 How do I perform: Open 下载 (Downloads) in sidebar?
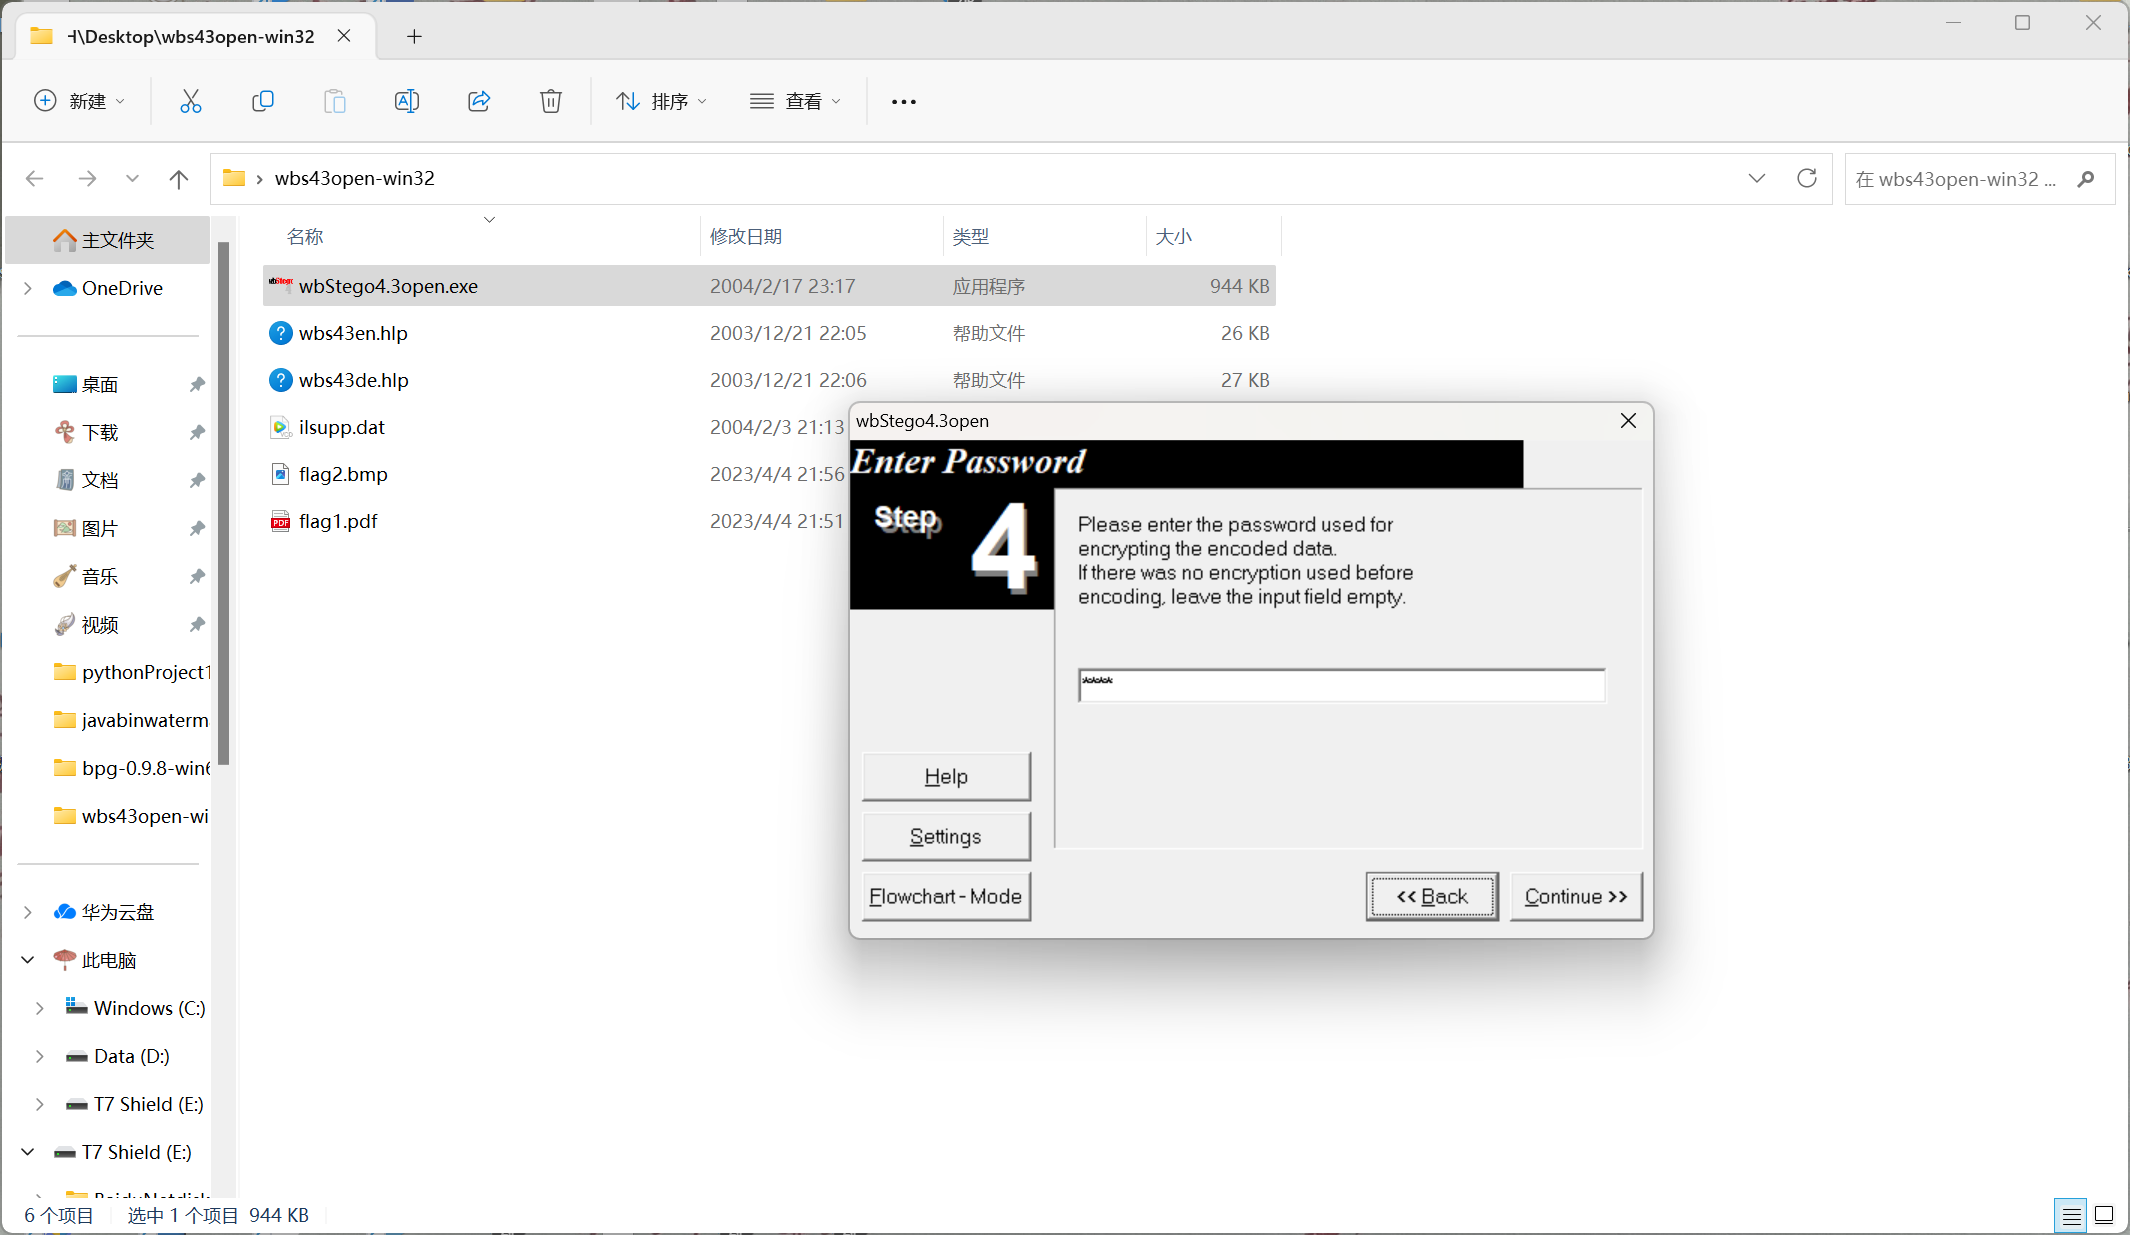coord(100,433)
